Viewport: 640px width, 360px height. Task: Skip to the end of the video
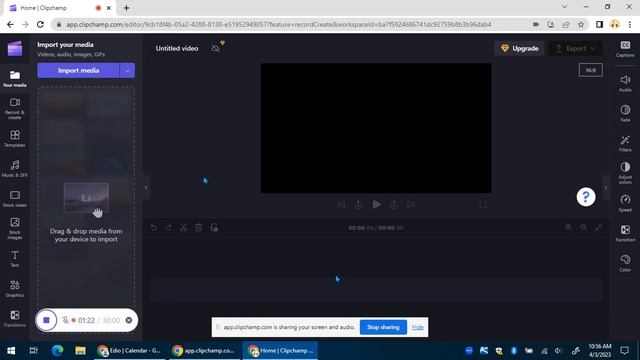pos(411,204)
